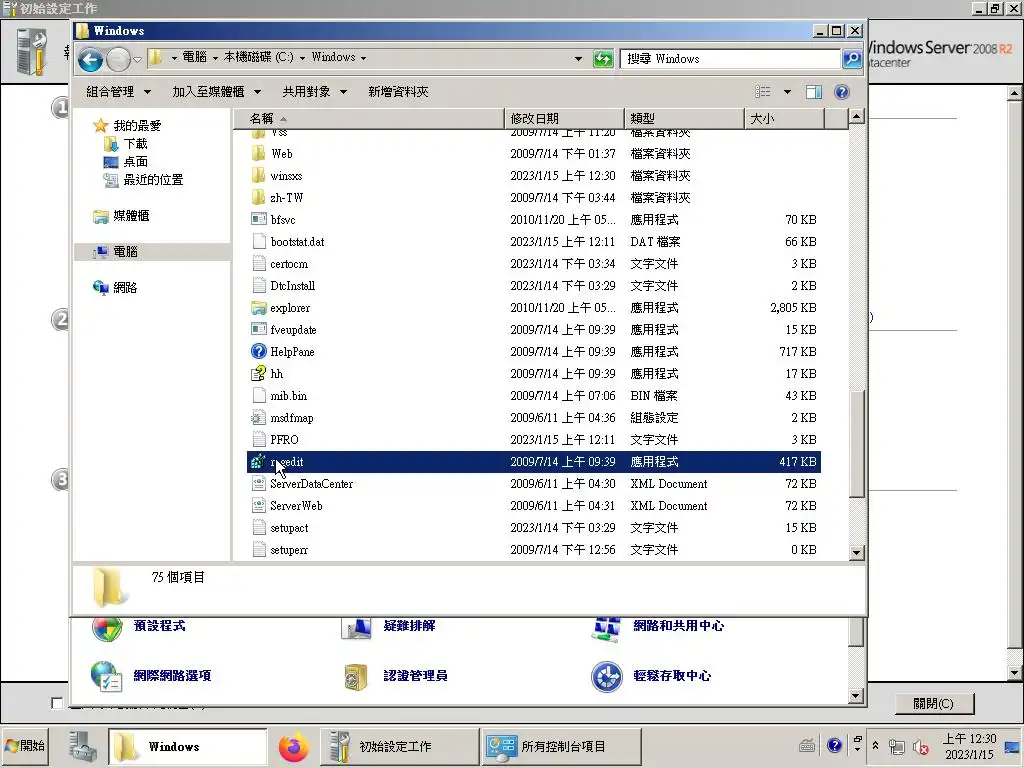Switch to 初始設定工作 taskbar button
This screenshot has width=1024, height=768.
pyautogui.click(x=400, y=746)
